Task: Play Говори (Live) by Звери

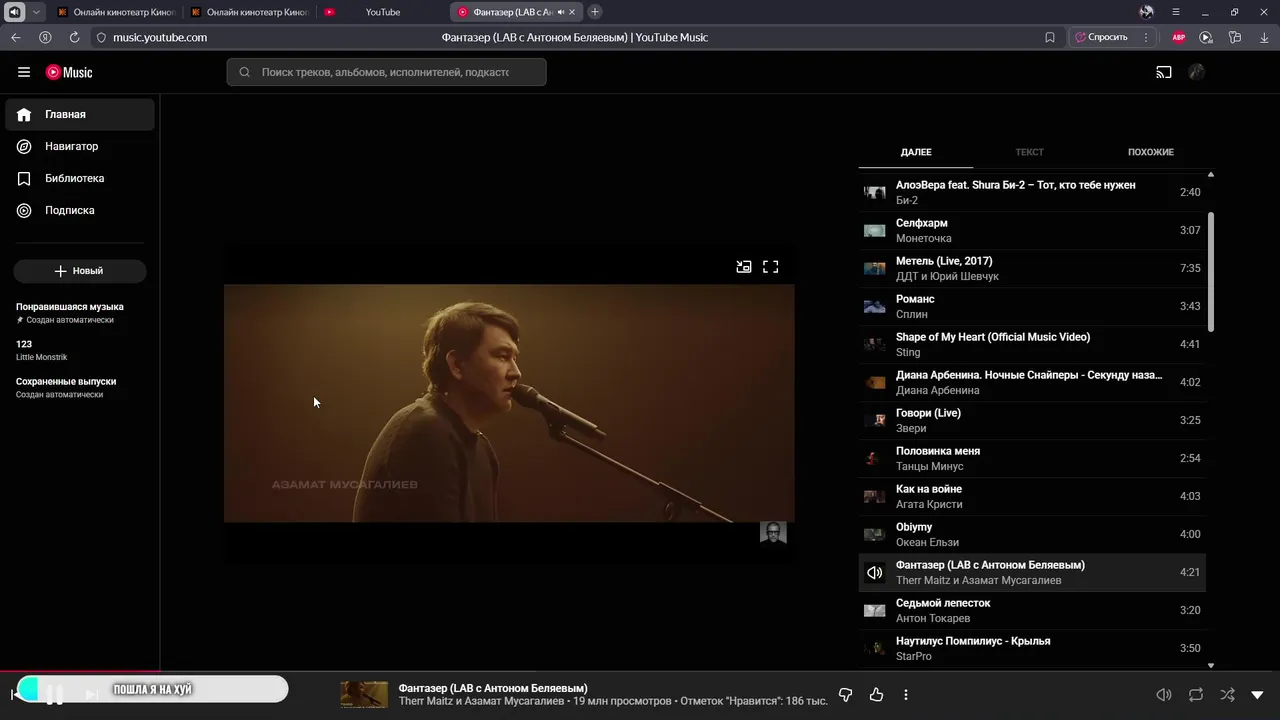Action: point(1032,420)
